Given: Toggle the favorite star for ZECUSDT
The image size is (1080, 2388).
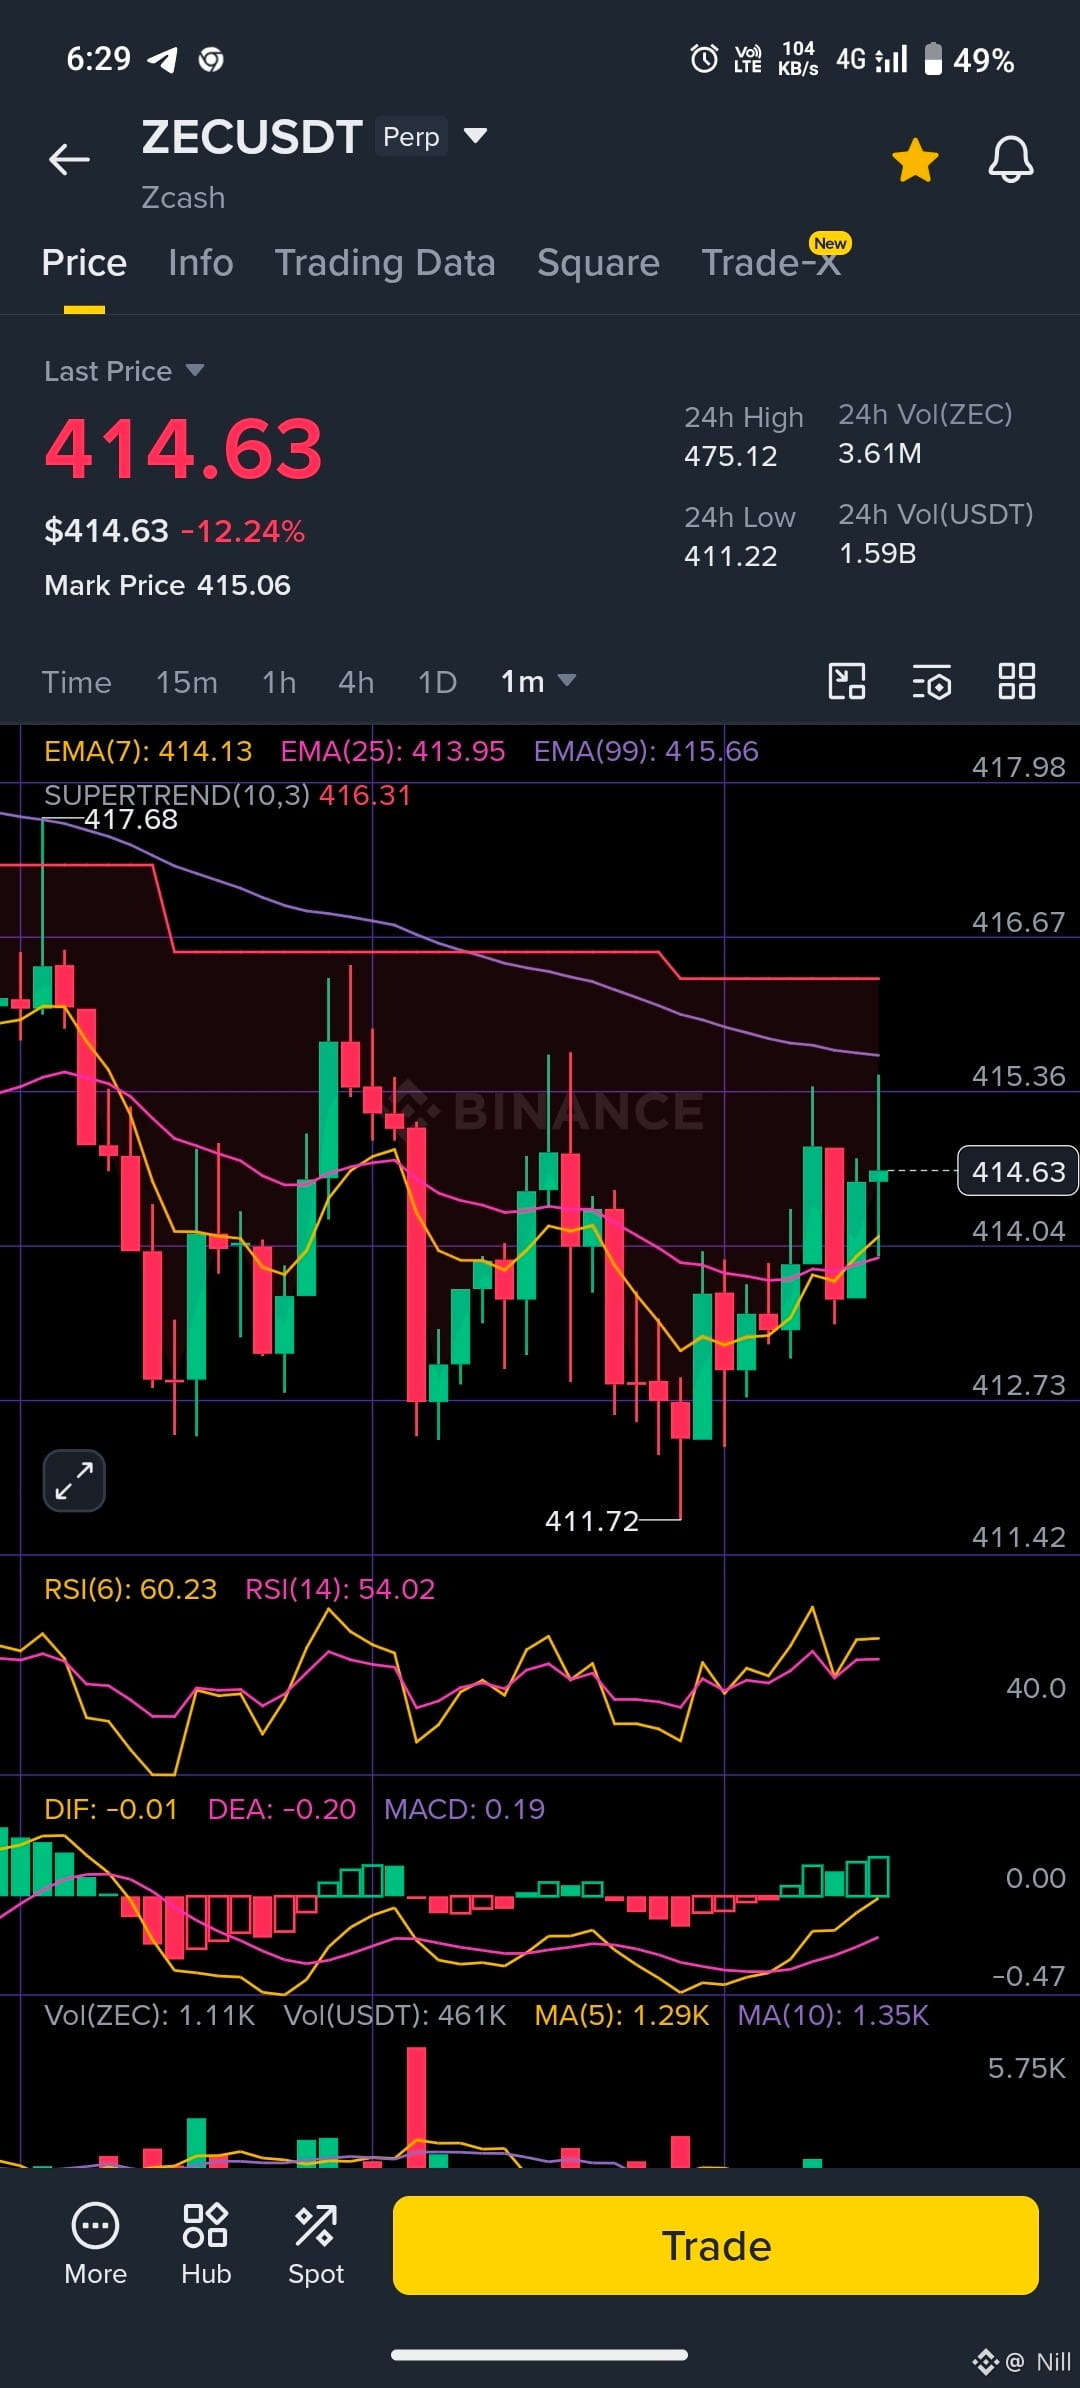Looking at the screenshot, I should [915, 160].
